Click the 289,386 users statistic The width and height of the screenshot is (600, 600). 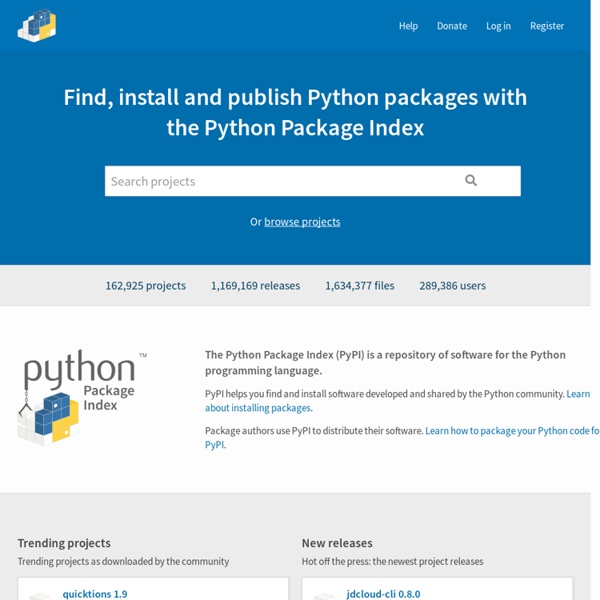tap(452, 286)
